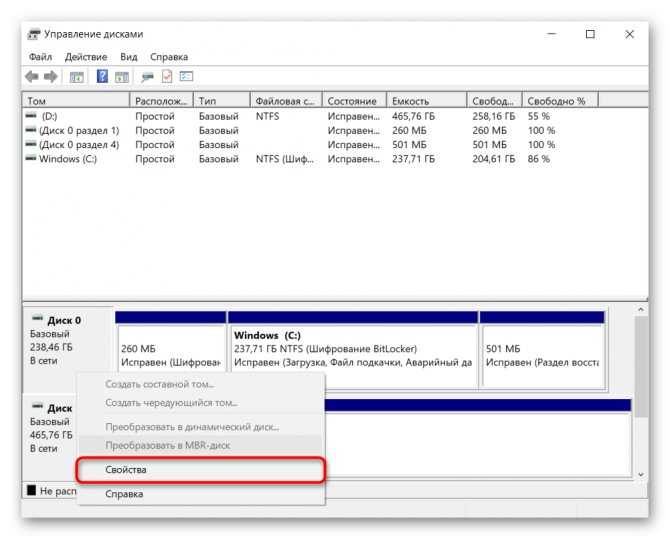Click the disk pane scrollbar down arrow
Viewport: 670px width, 539px height.
640,474
